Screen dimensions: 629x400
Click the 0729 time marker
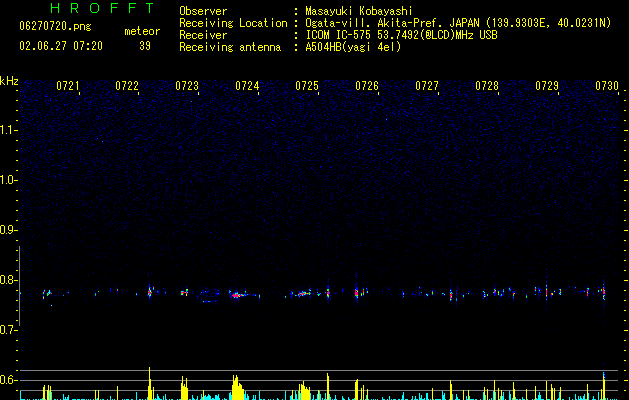pyautogui.click(x=547, y=86)
